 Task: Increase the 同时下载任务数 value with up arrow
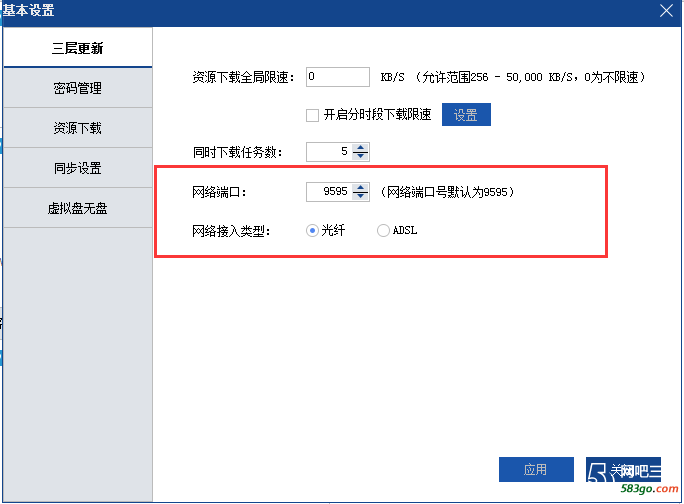[x=361, y=147]
